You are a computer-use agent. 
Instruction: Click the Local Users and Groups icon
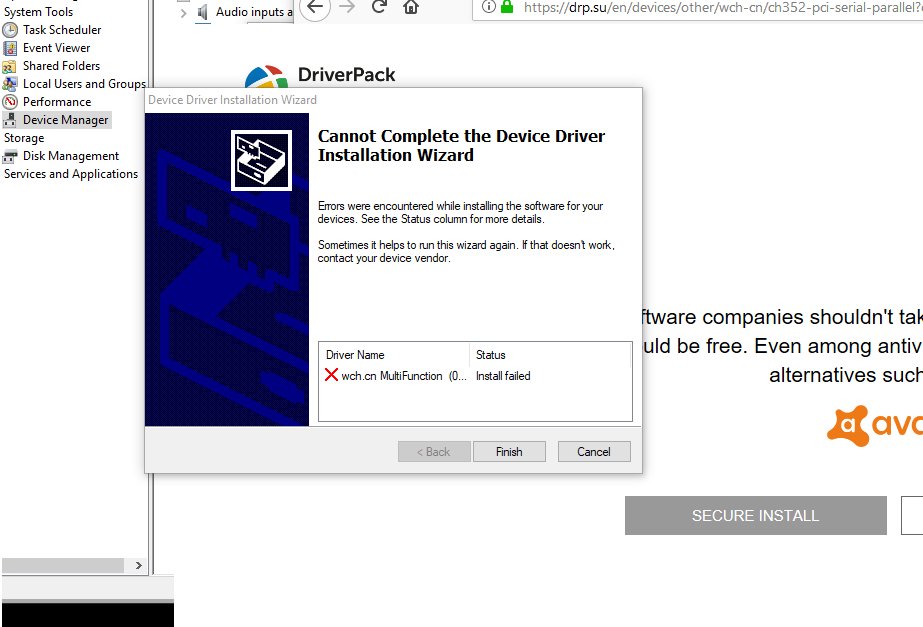coord(10,84)
